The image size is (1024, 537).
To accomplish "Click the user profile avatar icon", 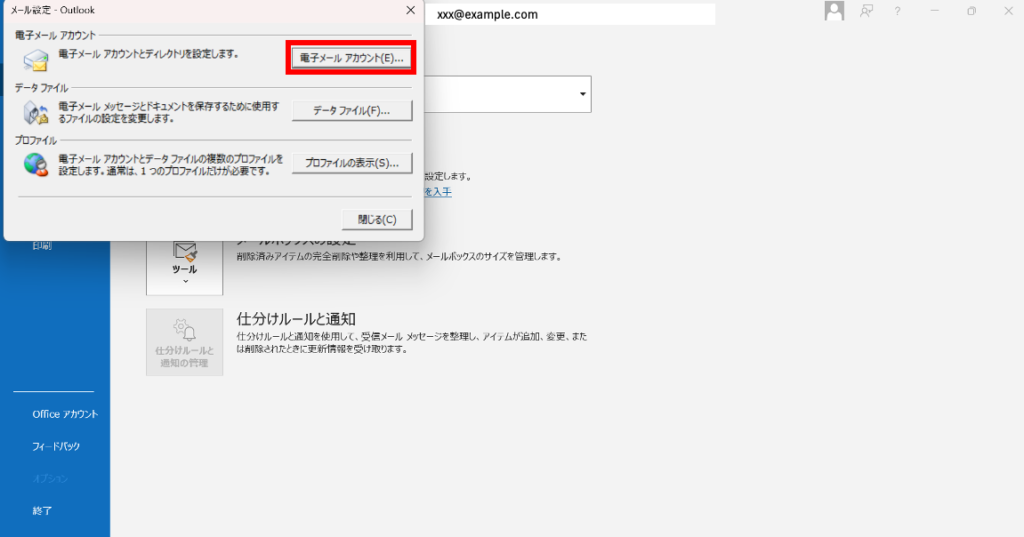I will pos(834,11).
